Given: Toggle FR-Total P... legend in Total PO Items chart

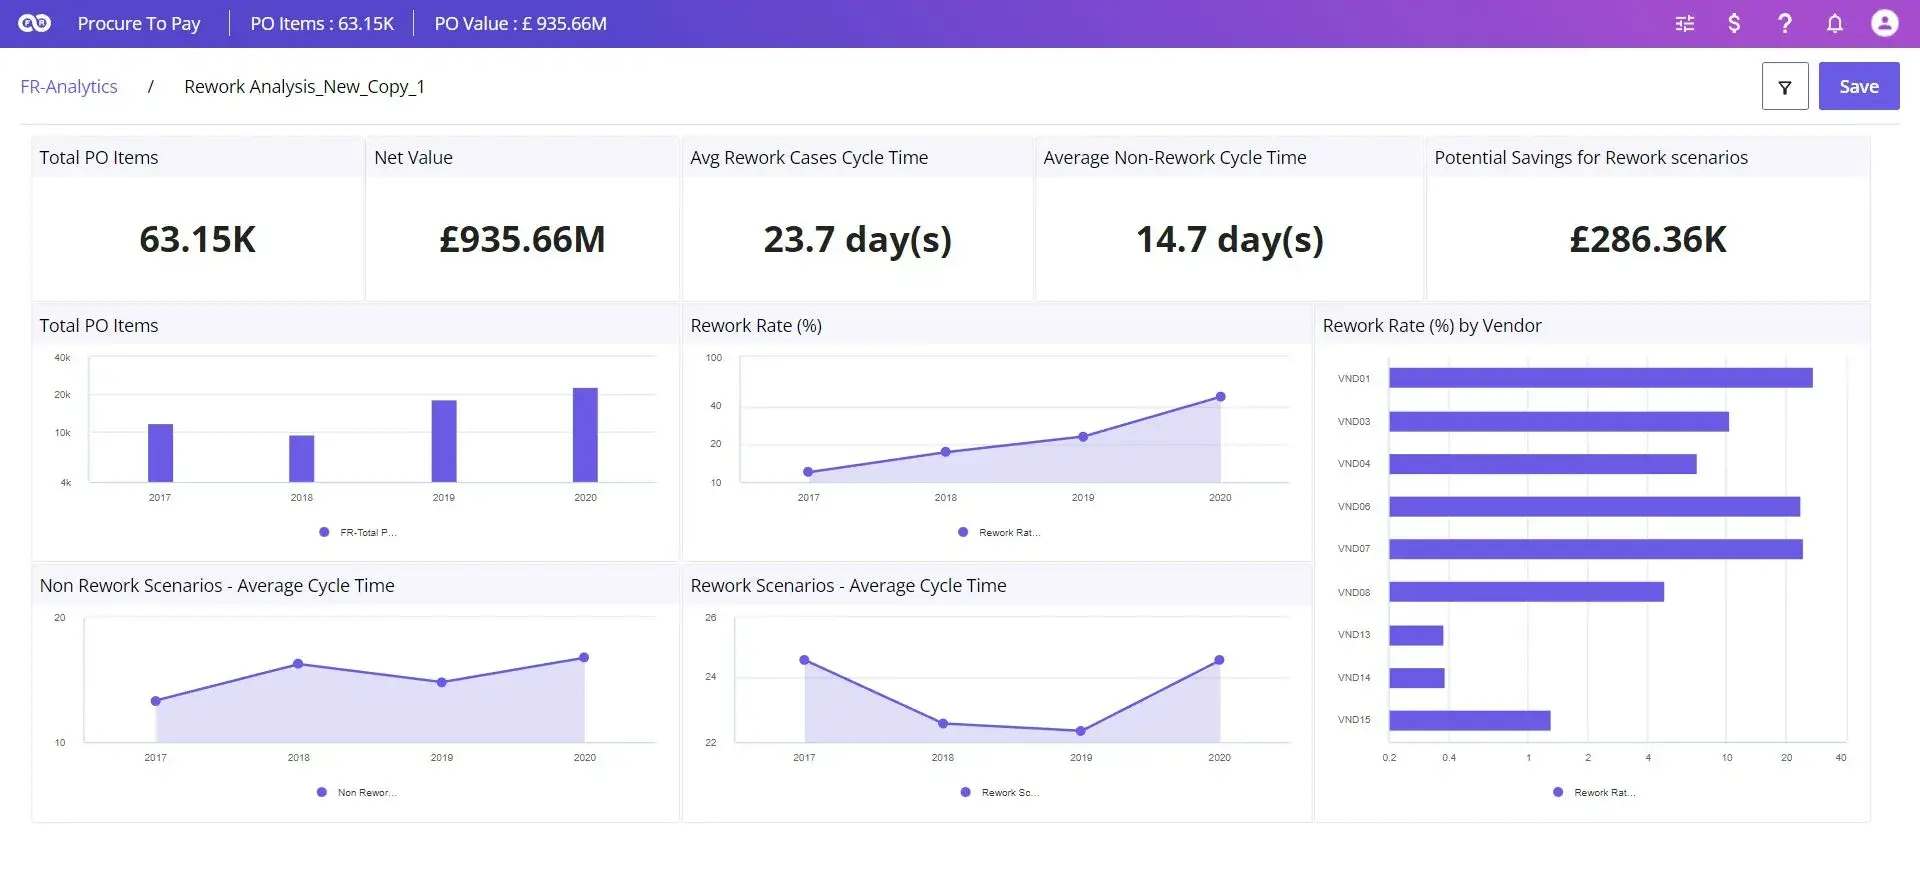Looking at the screenshot, I should click(358, 532).
